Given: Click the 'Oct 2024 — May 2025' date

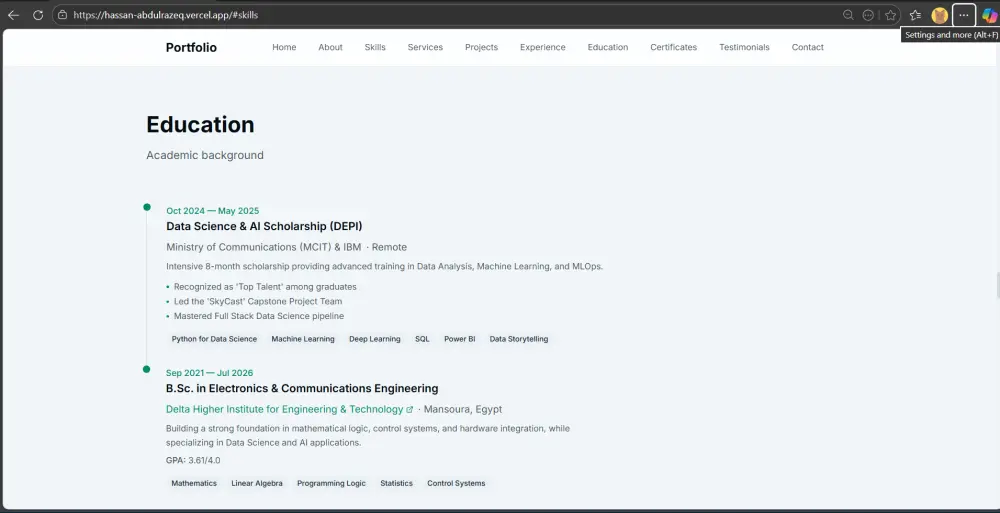Looking at the screenshot, I should tap(212, 211).
